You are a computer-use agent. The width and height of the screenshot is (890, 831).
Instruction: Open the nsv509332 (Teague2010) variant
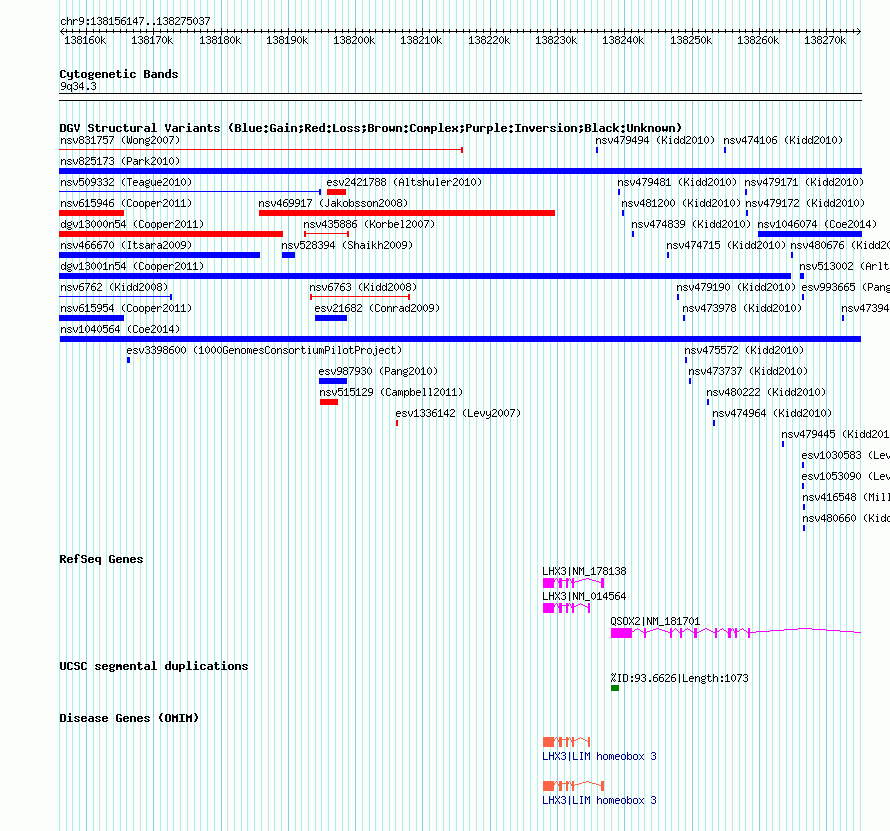(126, 182)
